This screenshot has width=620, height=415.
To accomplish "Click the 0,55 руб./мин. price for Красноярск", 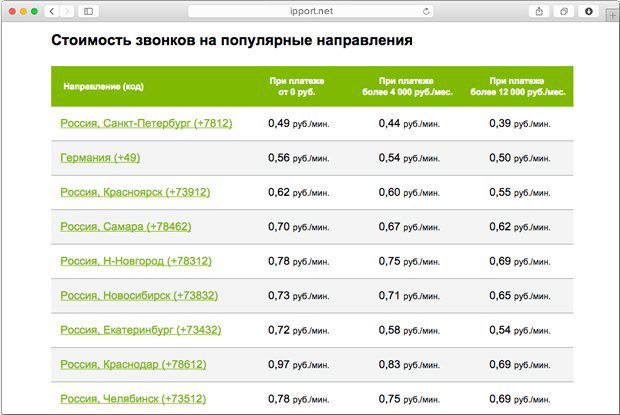I will 520,192.
